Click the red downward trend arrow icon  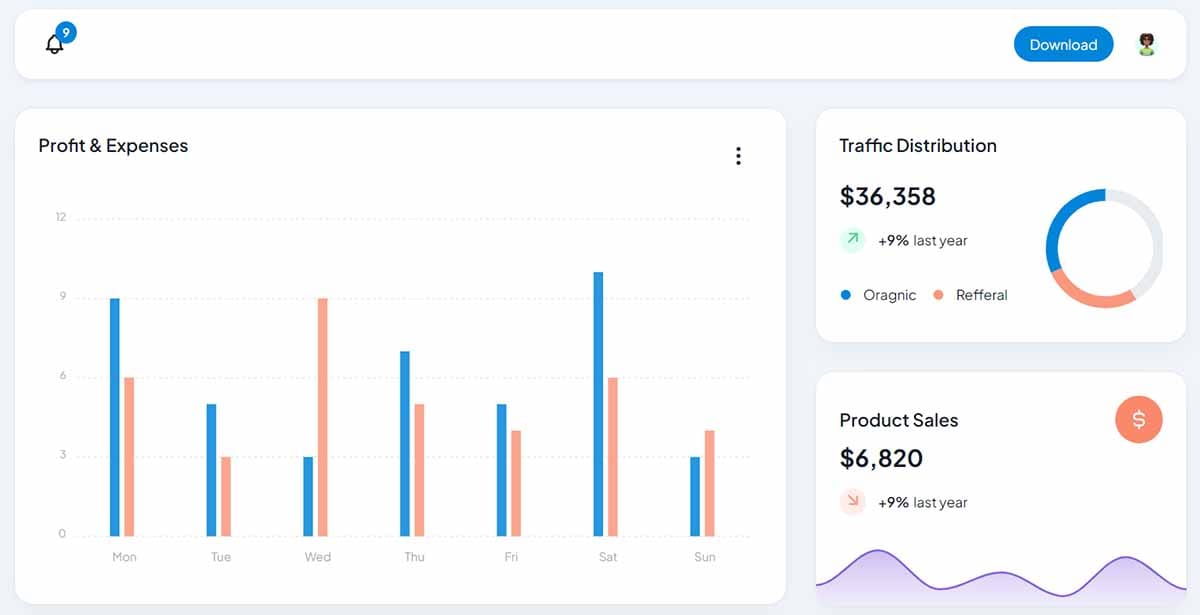point(851,502)
